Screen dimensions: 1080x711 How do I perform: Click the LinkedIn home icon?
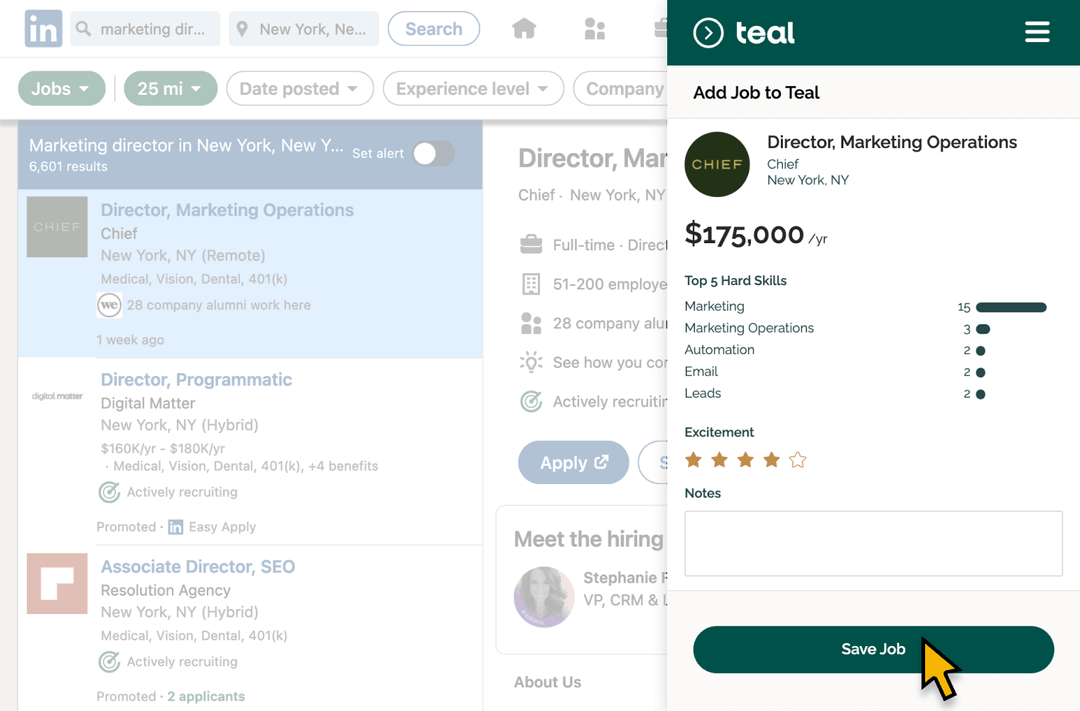(524, 28)
